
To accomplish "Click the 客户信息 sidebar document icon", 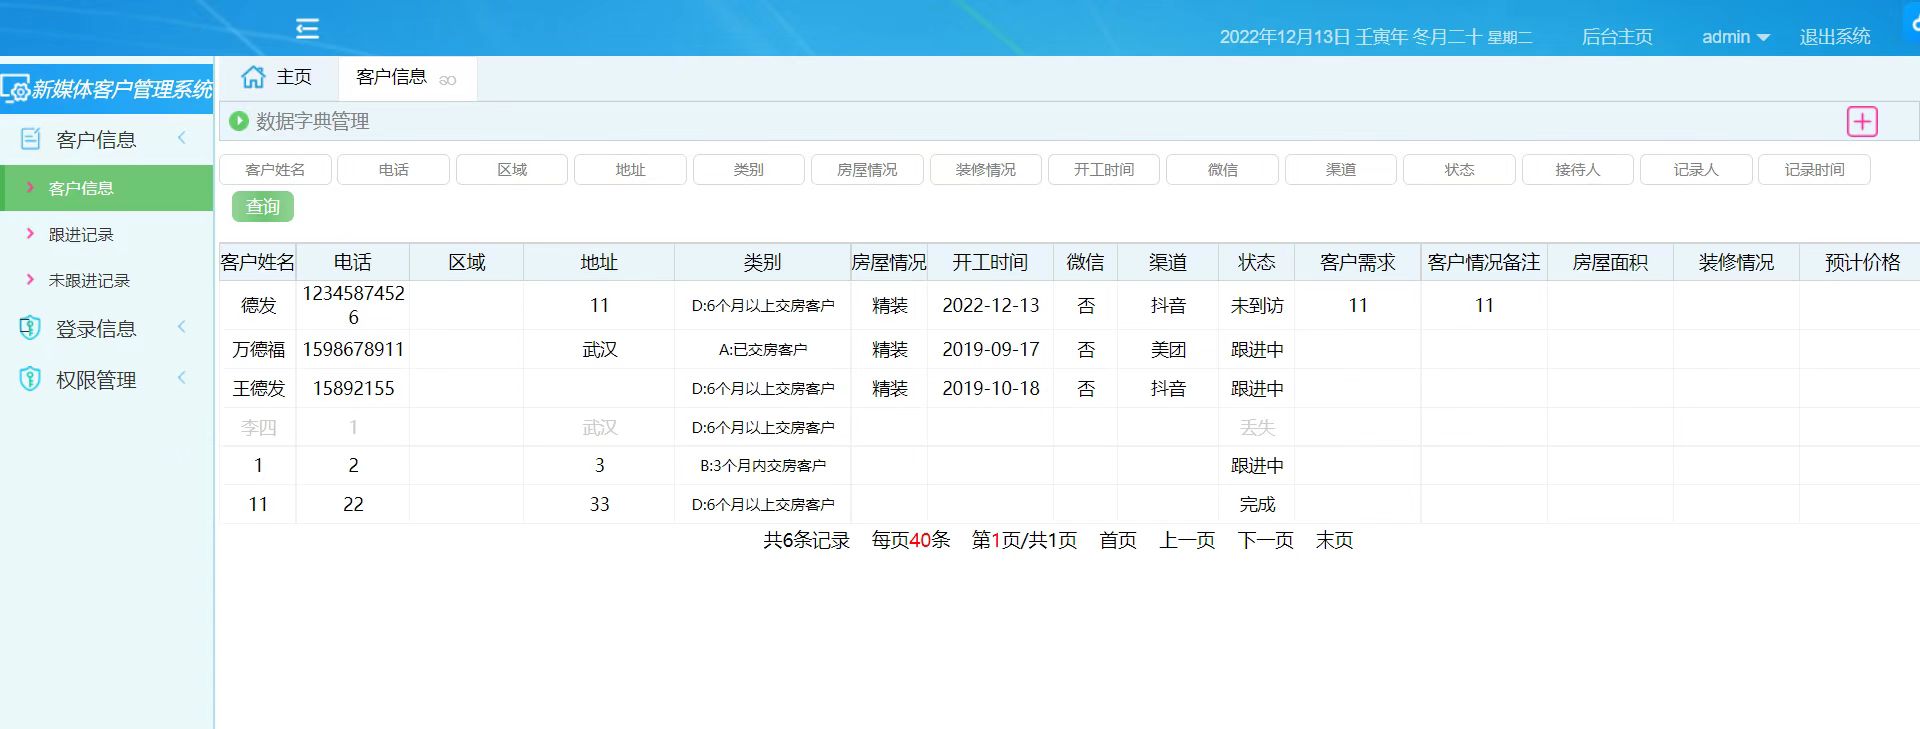I will pyautogui.click(x=31, y=139).
